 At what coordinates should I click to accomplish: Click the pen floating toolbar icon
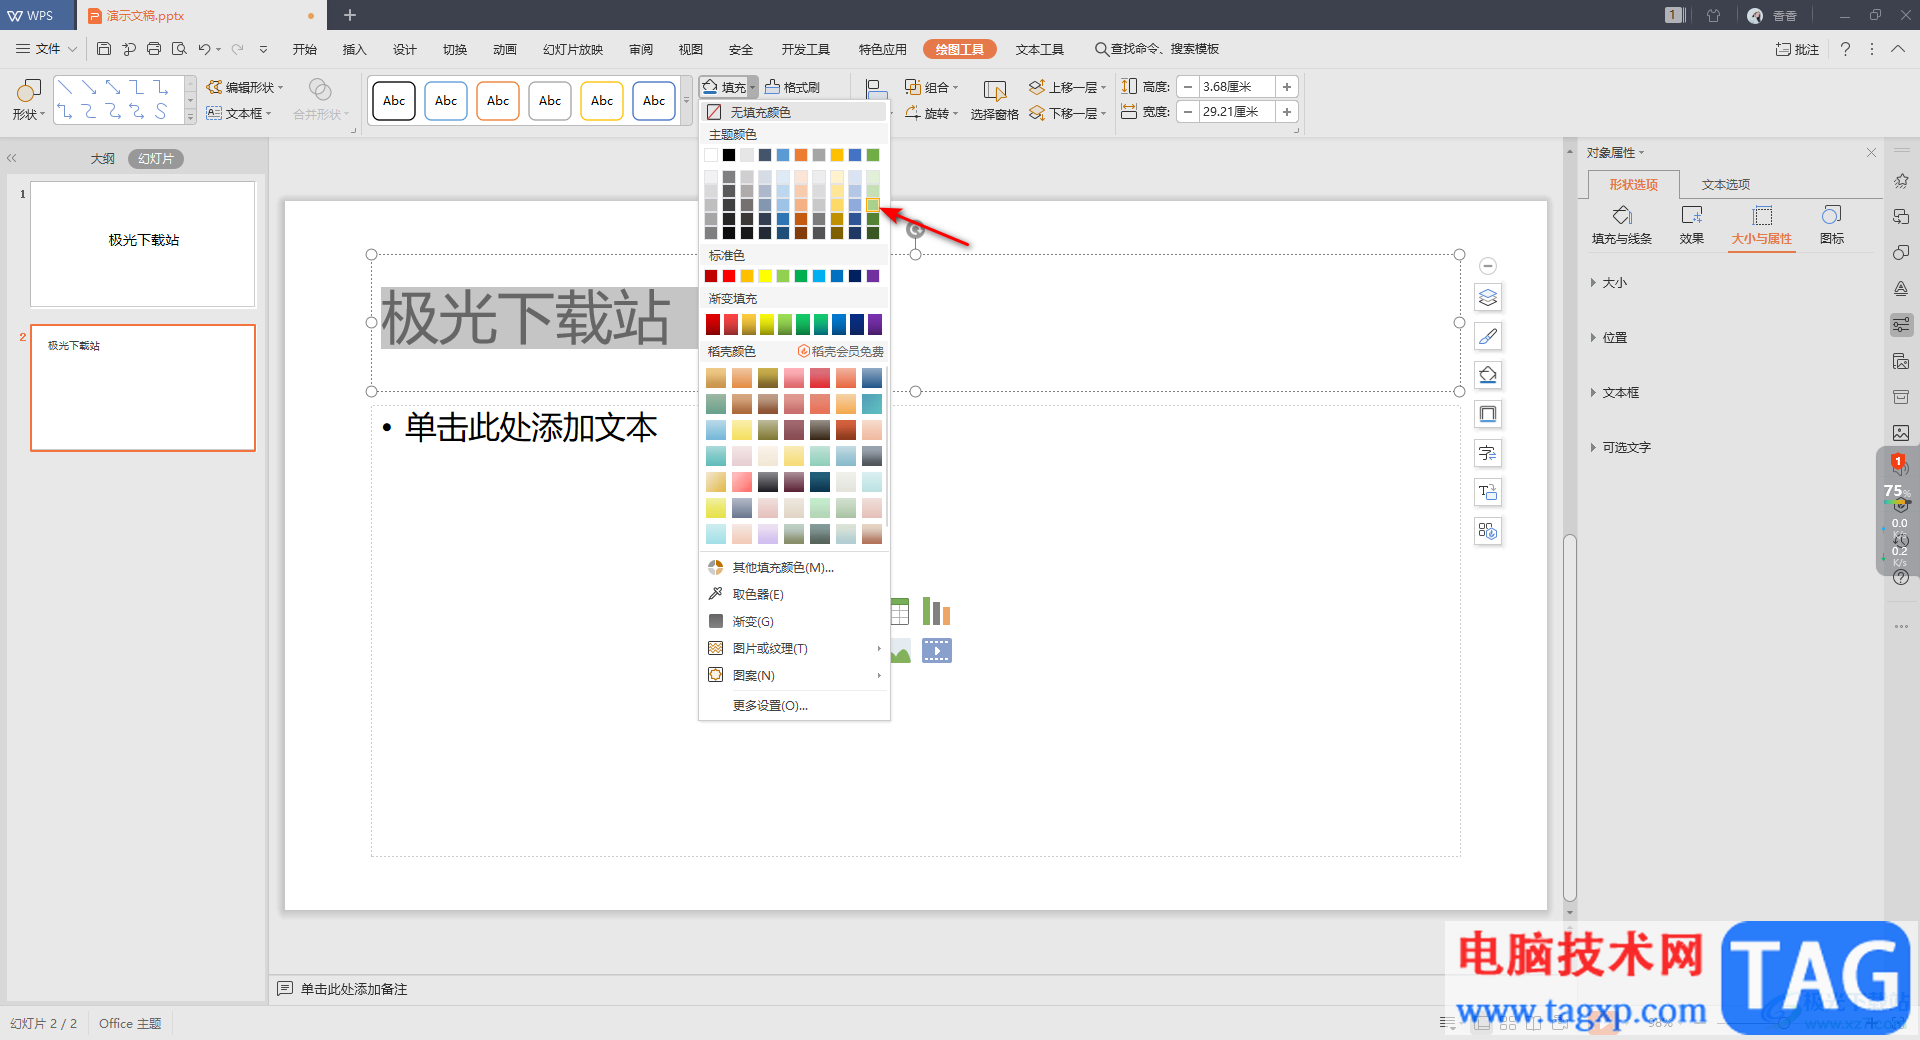point(1488,337)
